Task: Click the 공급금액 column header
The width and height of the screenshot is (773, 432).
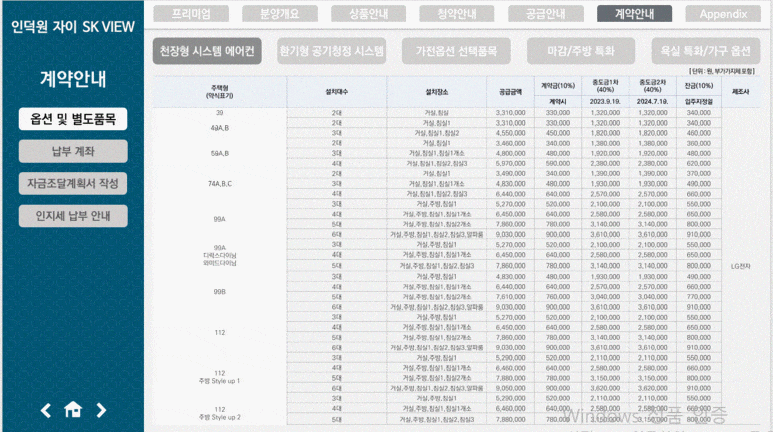Action: 510,92
